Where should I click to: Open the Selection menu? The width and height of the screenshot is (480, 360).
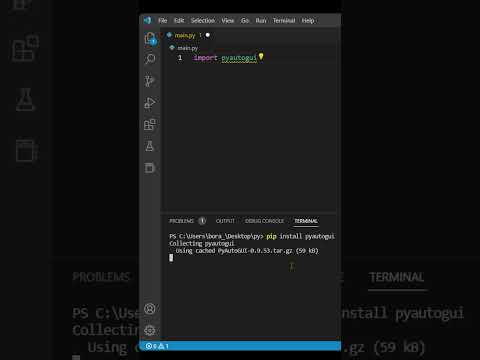[203, 21]
